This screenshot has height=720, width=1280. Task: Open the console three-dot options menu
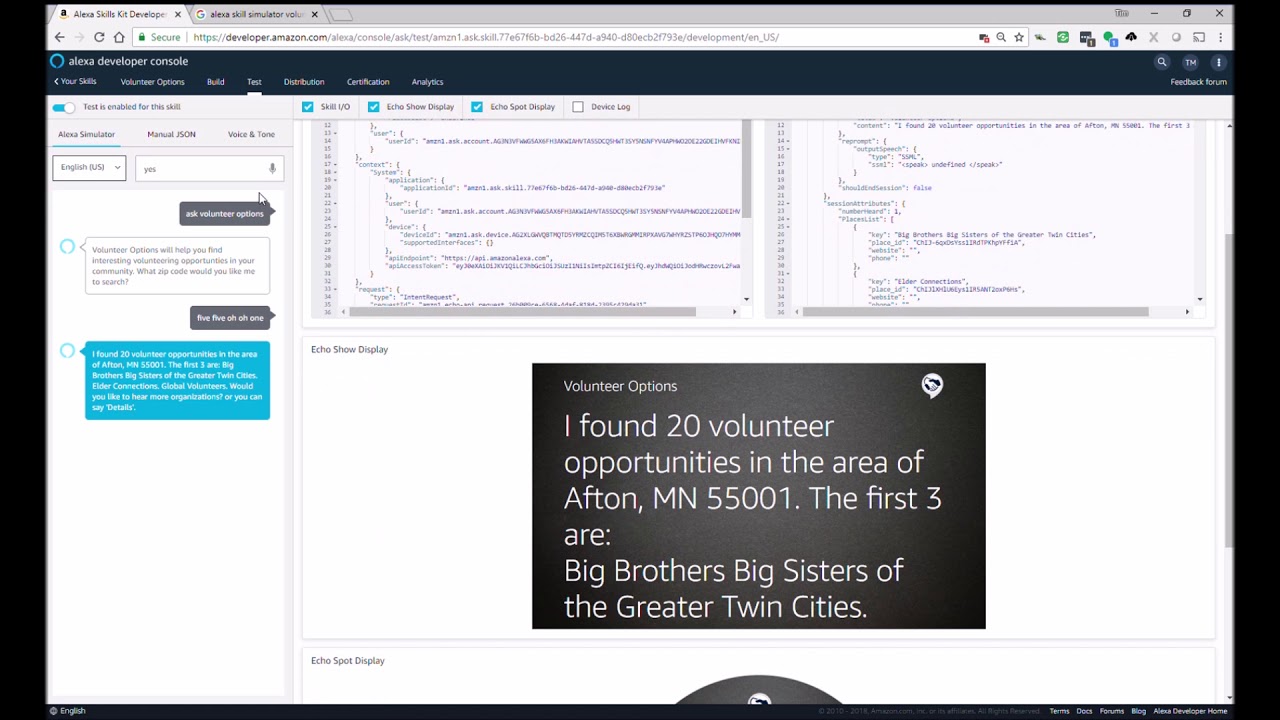[x=1219, y=62]
